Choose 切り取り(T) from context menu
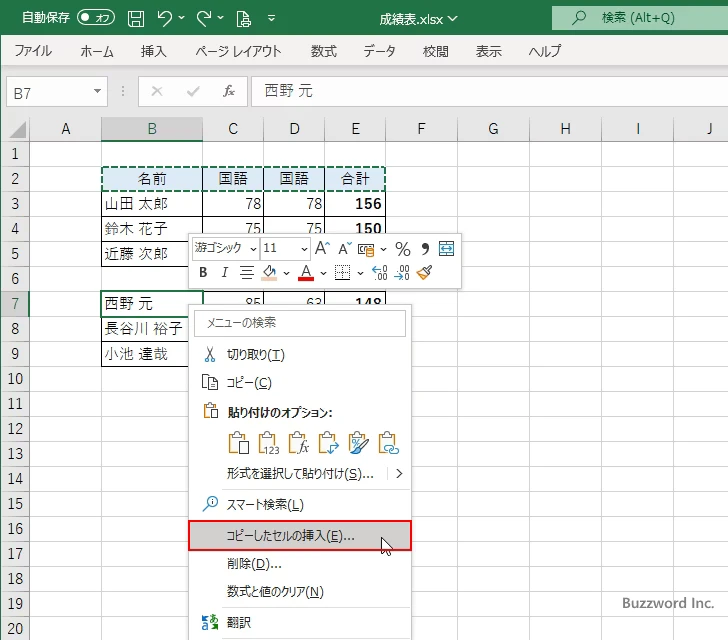This screenshot has height=640, width=728. 300,355
